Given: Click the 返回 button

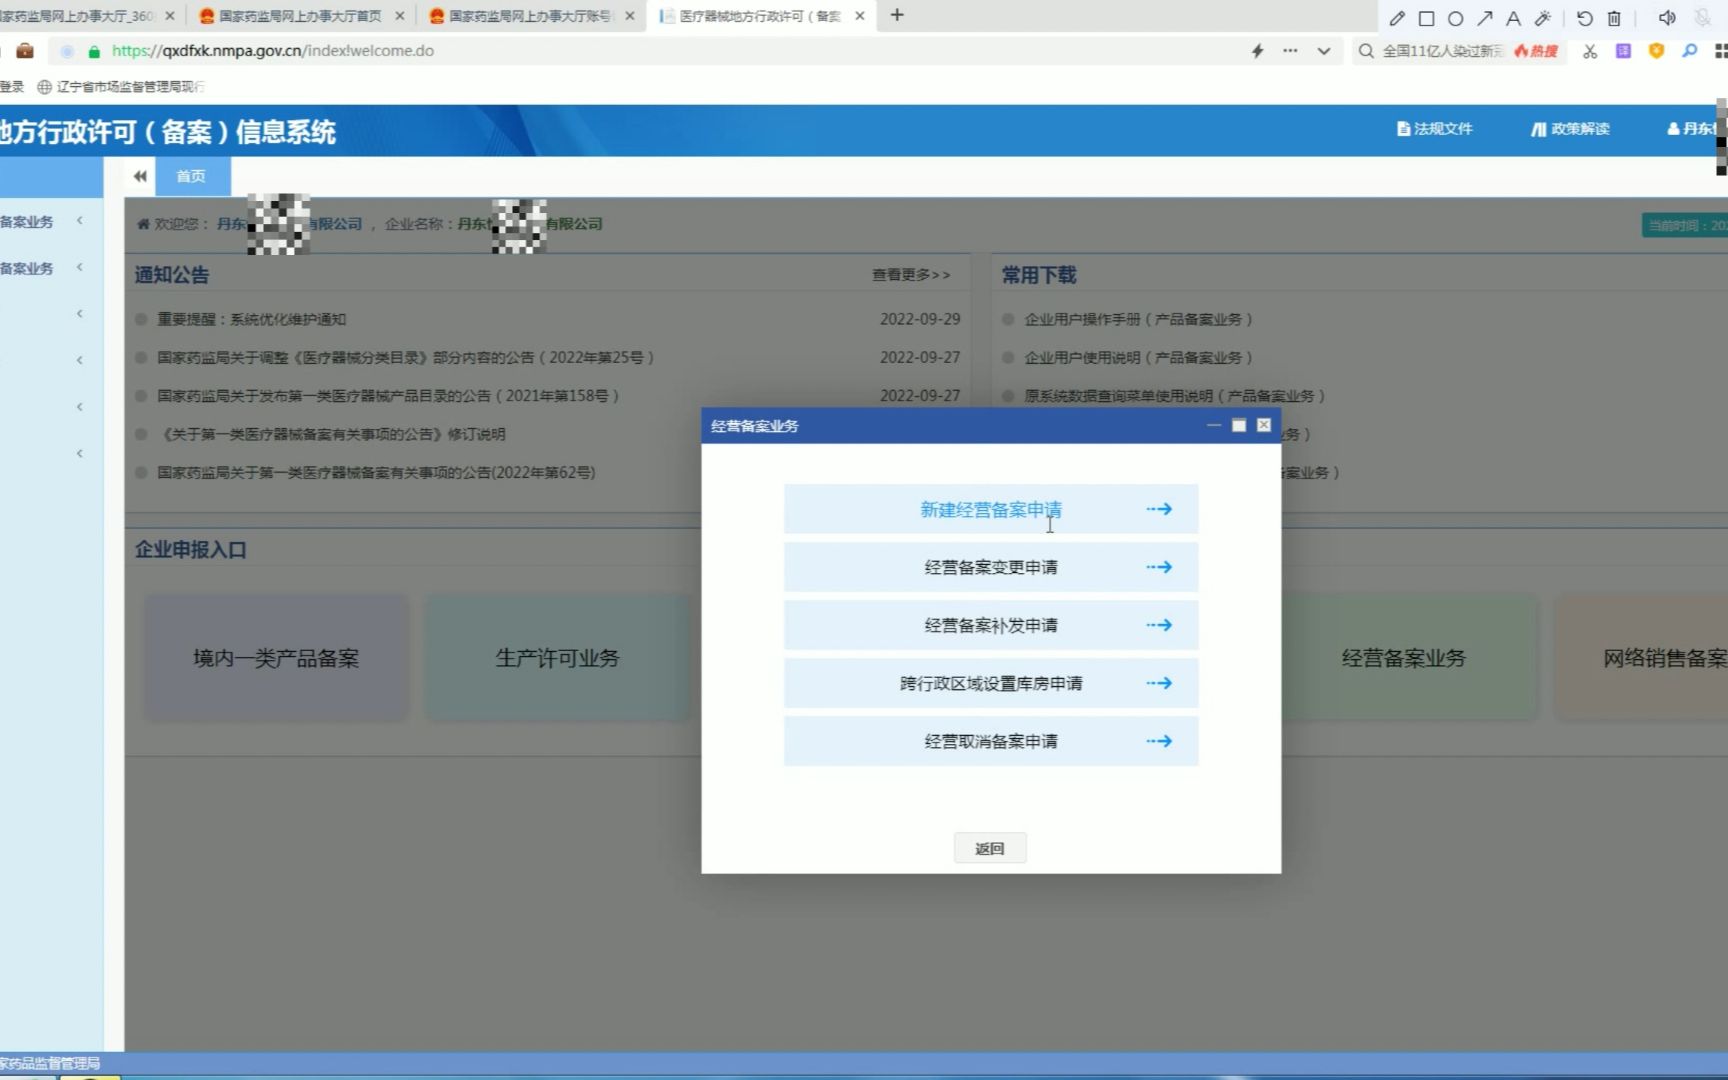Looking at the screenshot, I should (x=989, y=847).
